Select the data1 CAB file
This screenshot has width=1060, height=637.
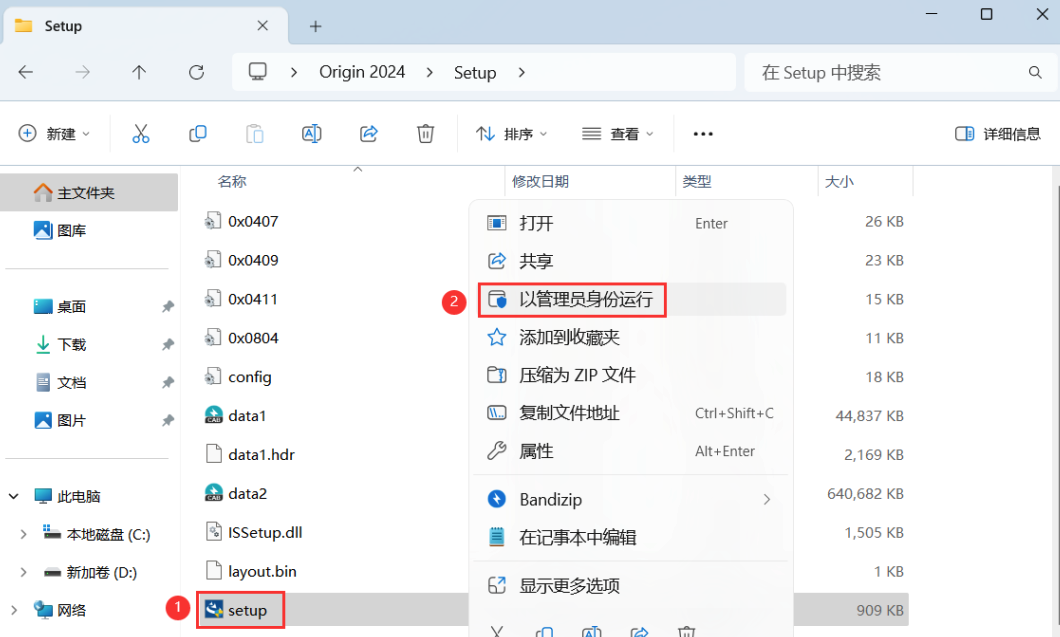point(235,416)
